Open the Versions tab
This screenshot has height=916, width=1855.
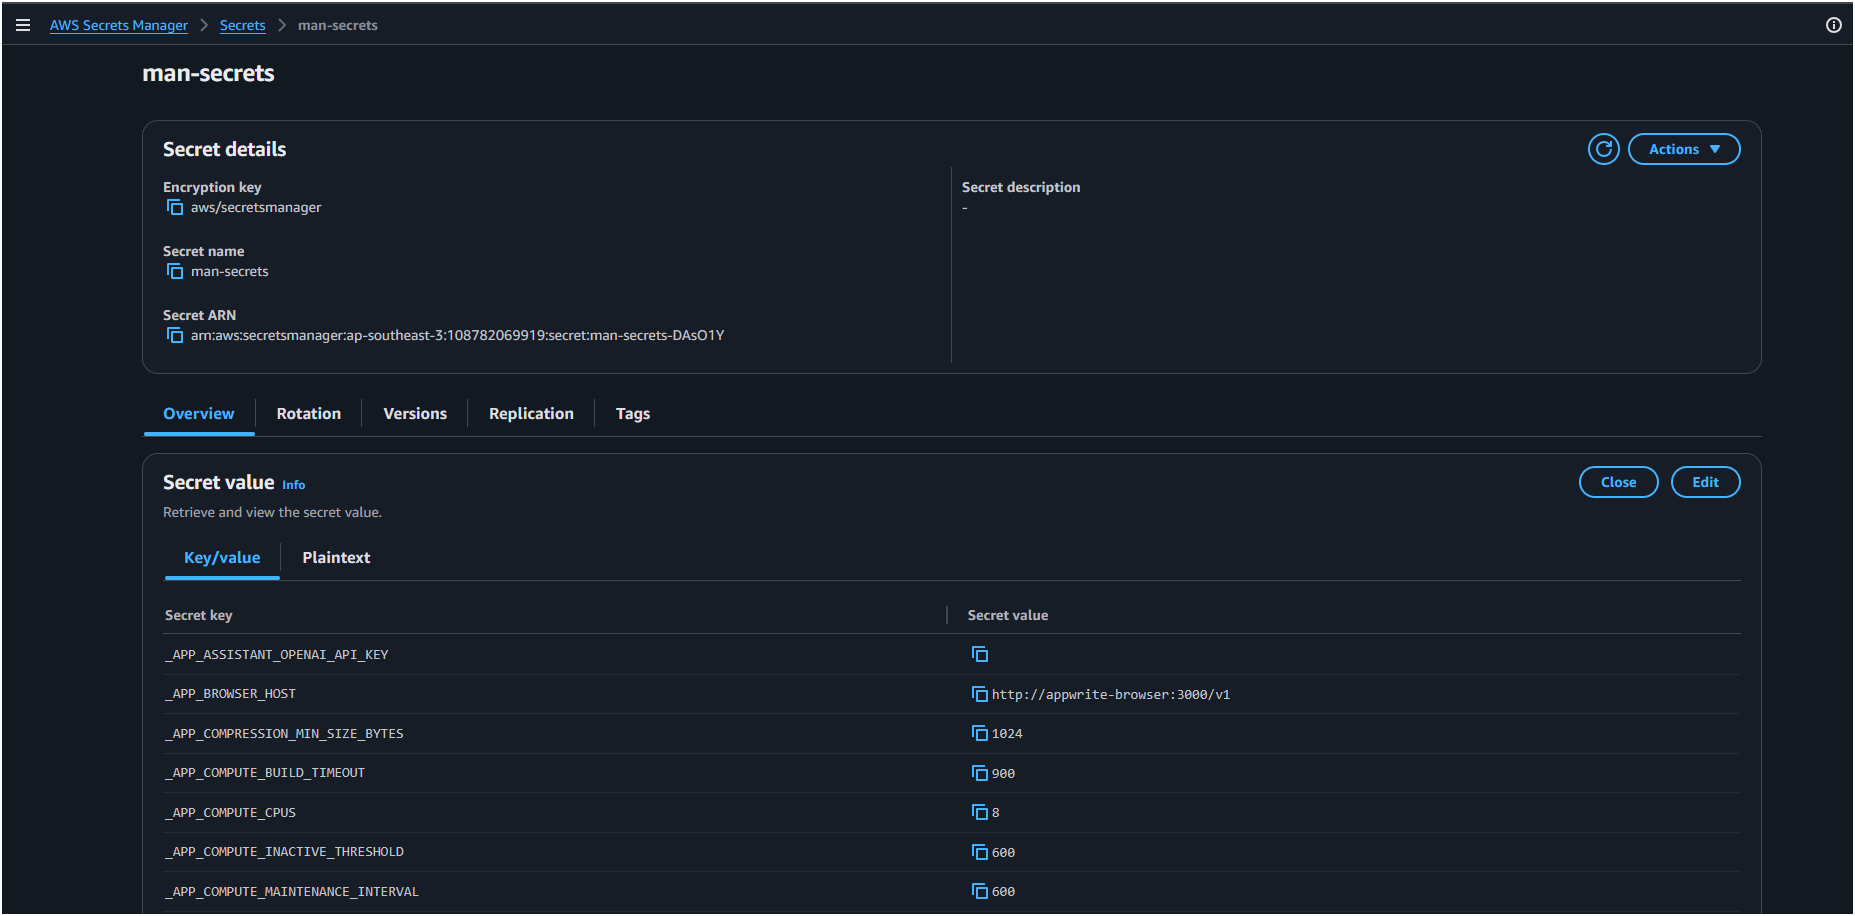(x=415, y=414)
